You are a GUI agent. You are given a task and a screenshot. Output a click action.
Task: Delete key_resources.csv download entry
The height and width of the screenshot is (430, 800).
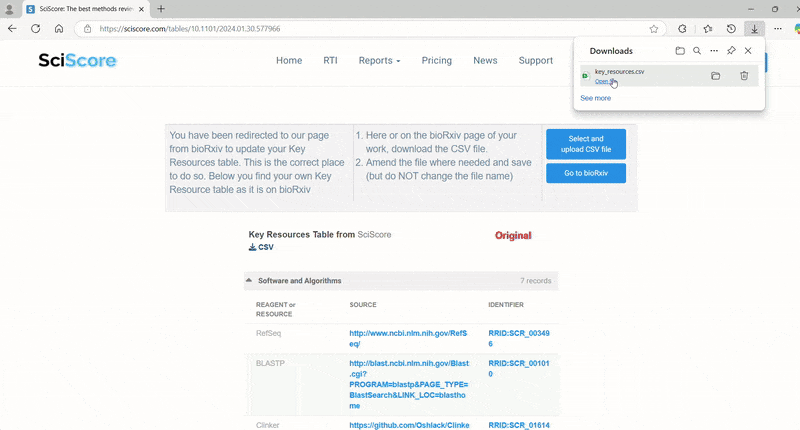[x=744, y=76]
